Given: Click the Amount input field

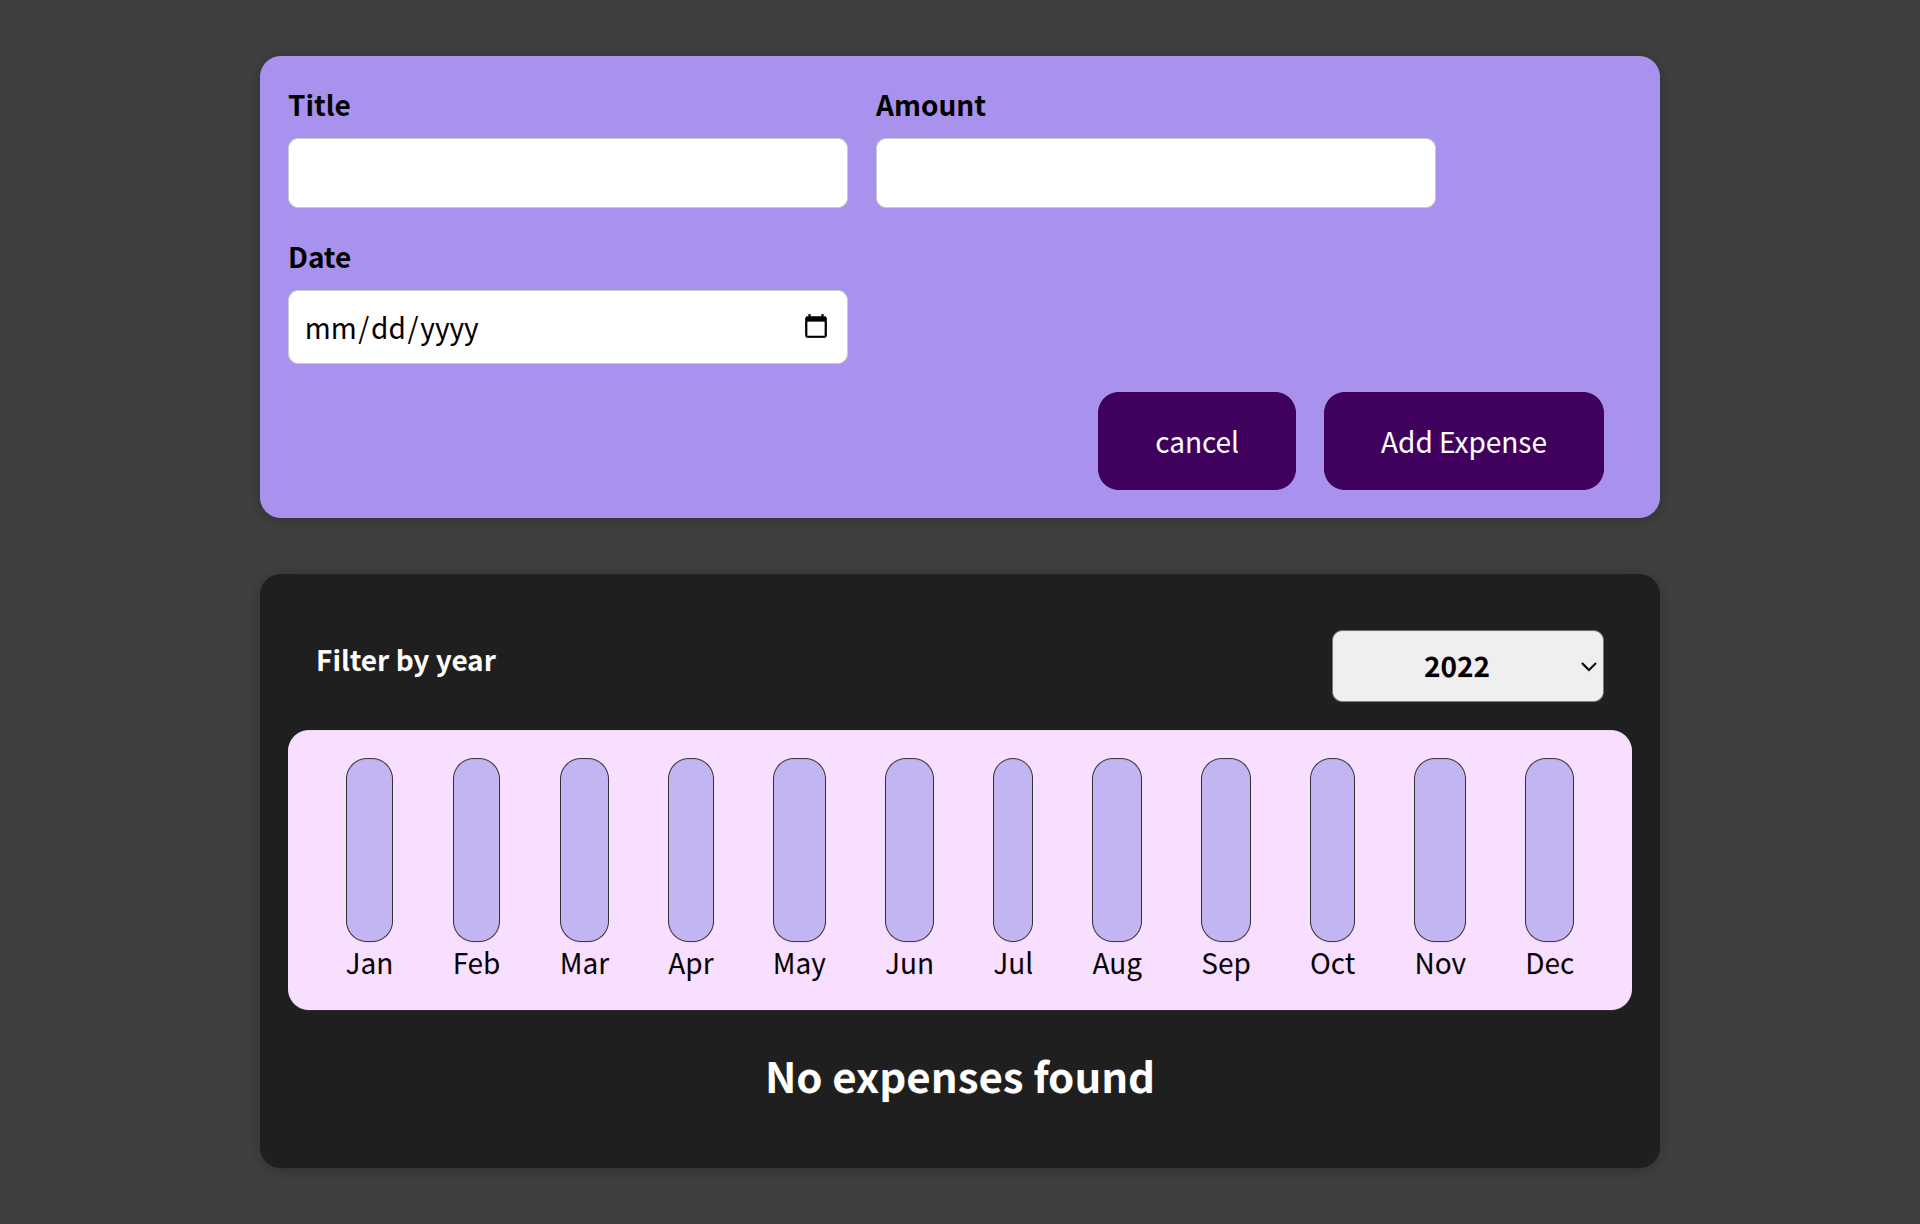Looking at the screenshot, I should coord(1154,172).
